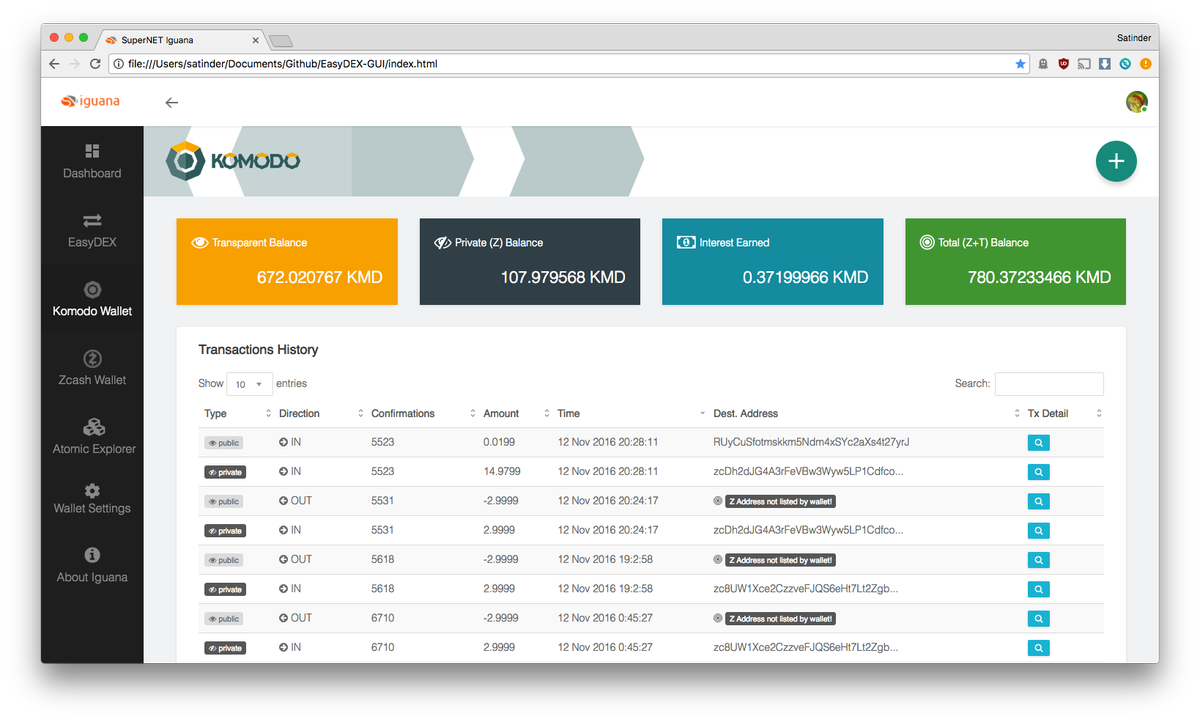Viewport: 1200px width, 722px height.
Task: Sort by Time column
Action: coord(630,413)
